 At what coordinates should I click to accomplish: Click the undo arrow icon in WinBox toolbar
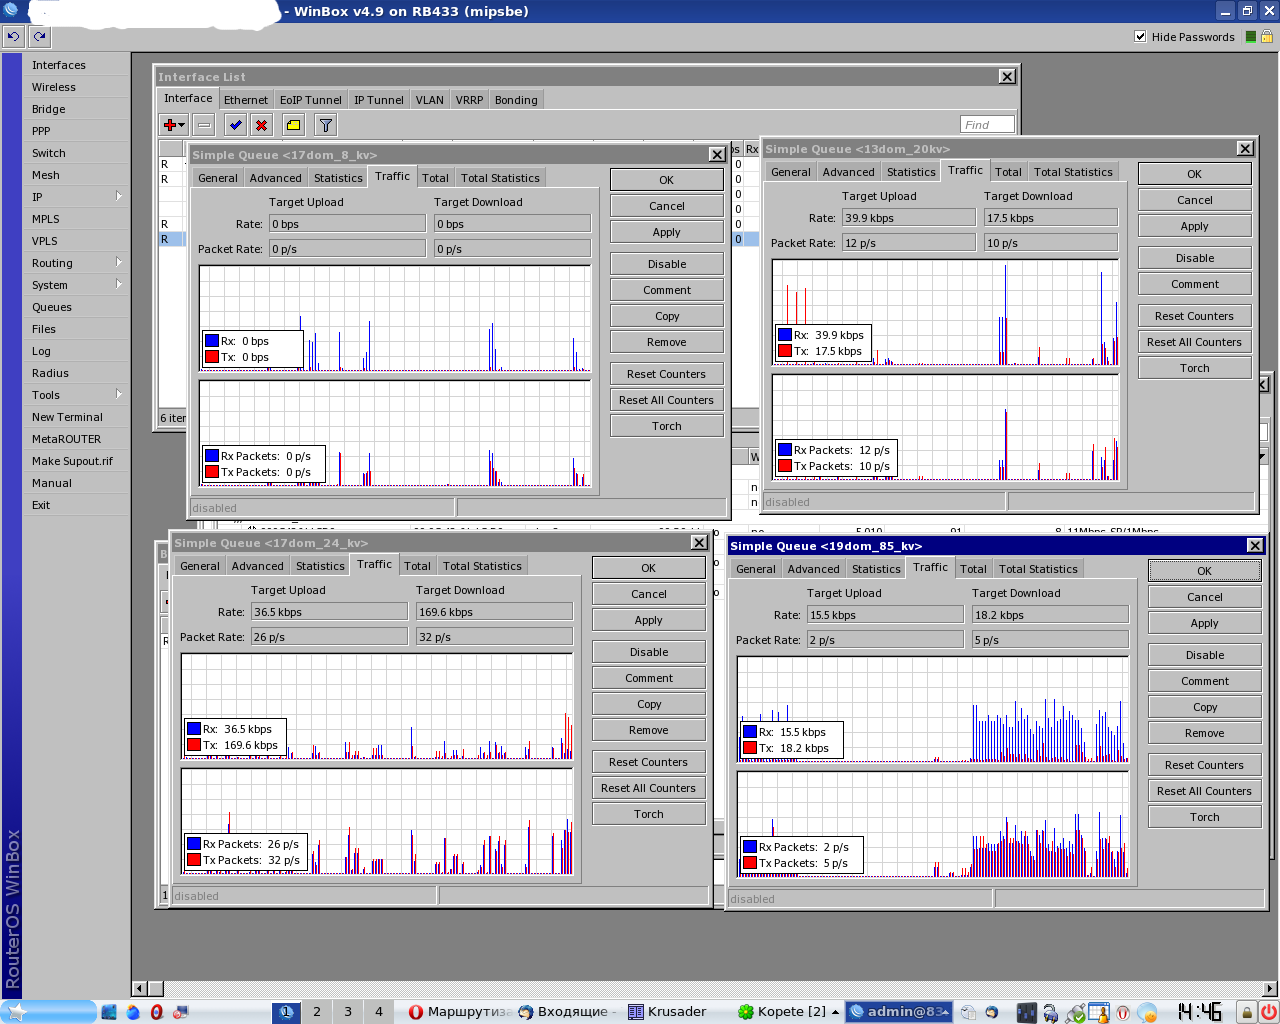pos(13,36)
